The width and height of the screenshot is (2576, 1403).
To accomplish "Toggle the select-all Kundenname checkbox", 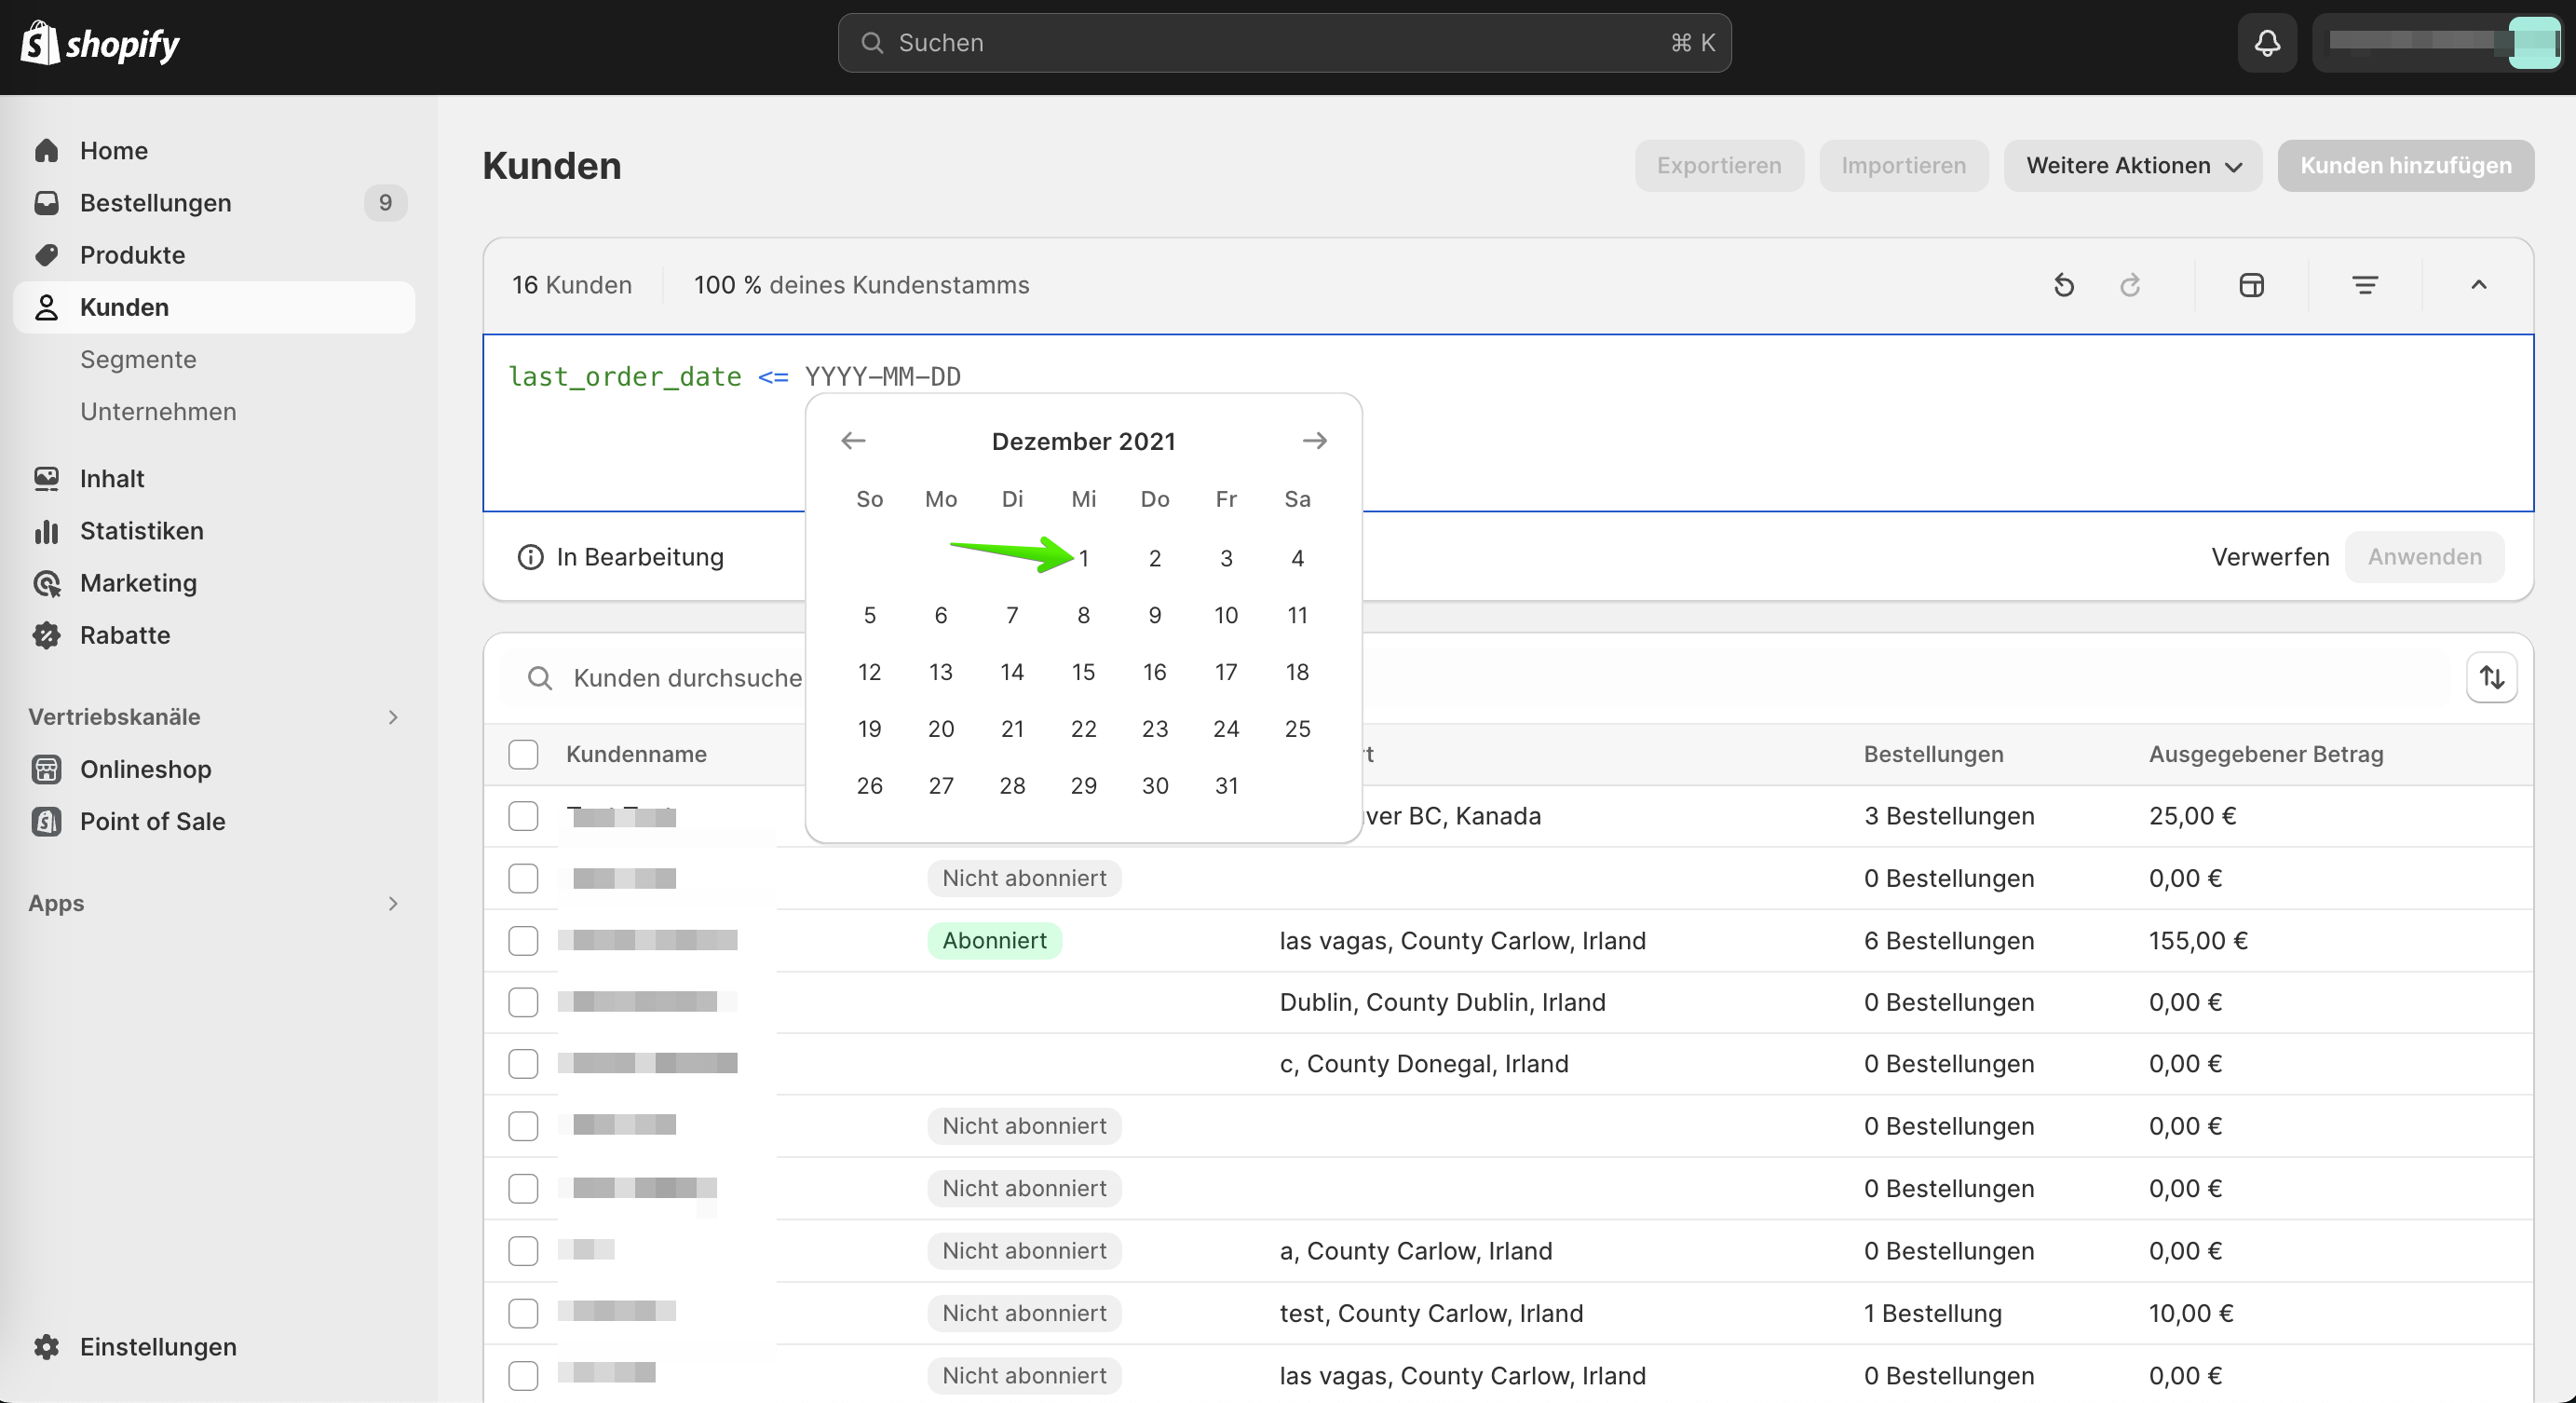I will (523, 754).
